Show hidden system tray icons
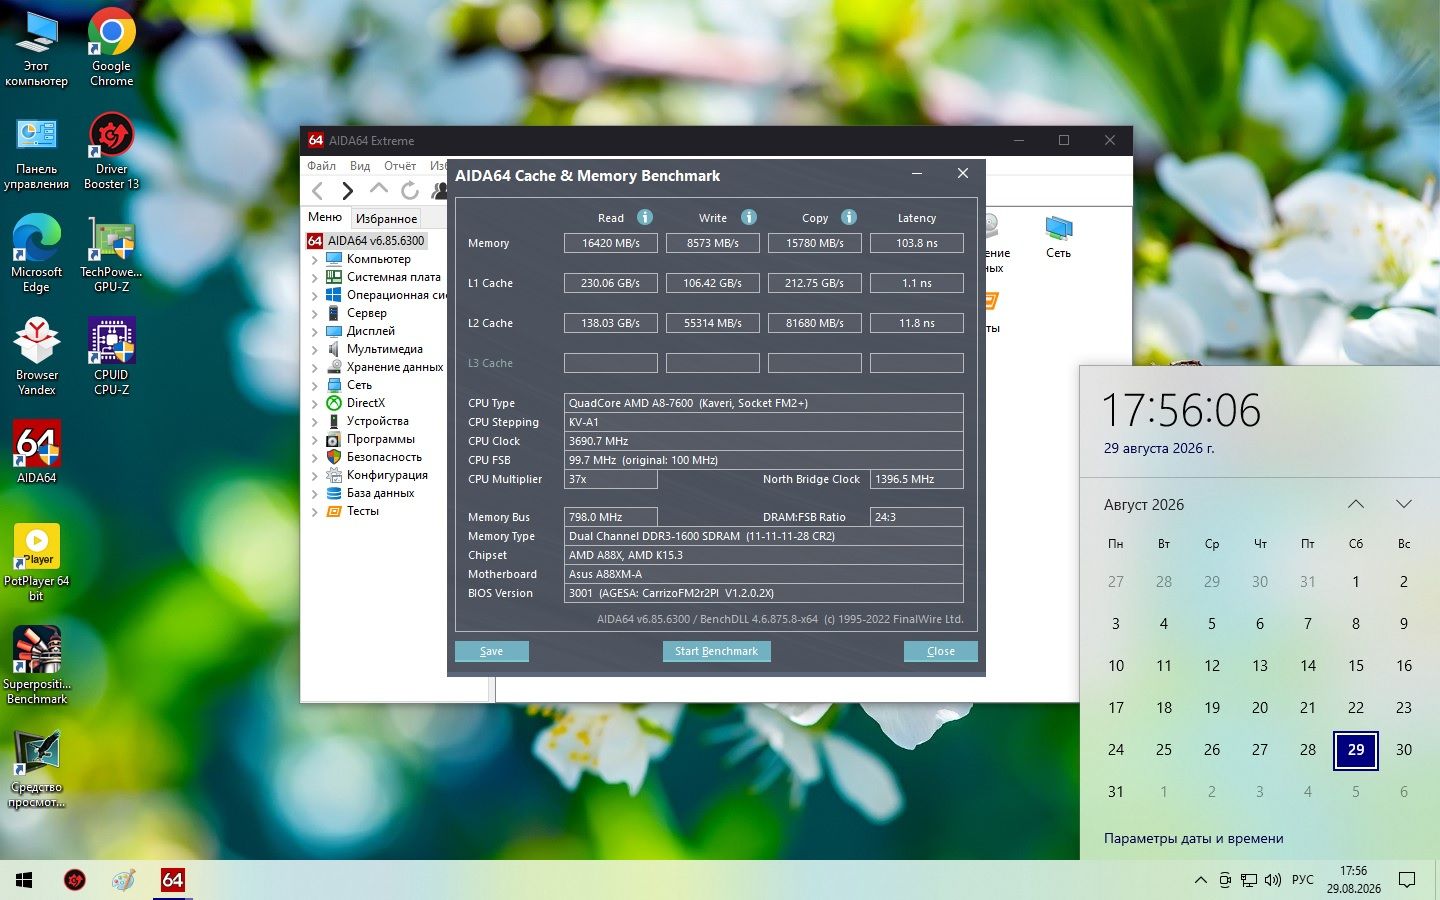This screenshot has height=900, width=1440. (x=1200, y=880)
